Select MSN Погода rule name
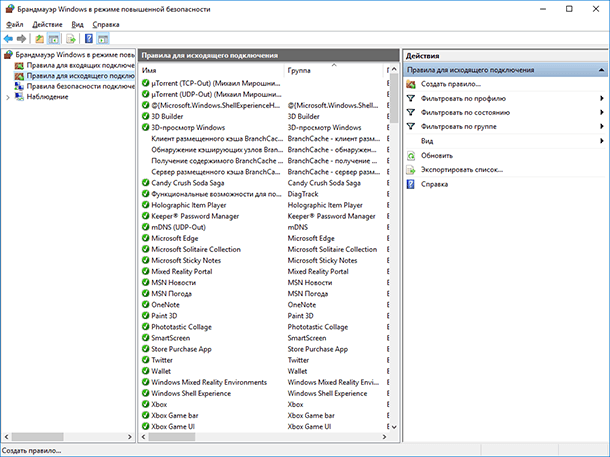The image size is (610, 457). coord(172,294)
